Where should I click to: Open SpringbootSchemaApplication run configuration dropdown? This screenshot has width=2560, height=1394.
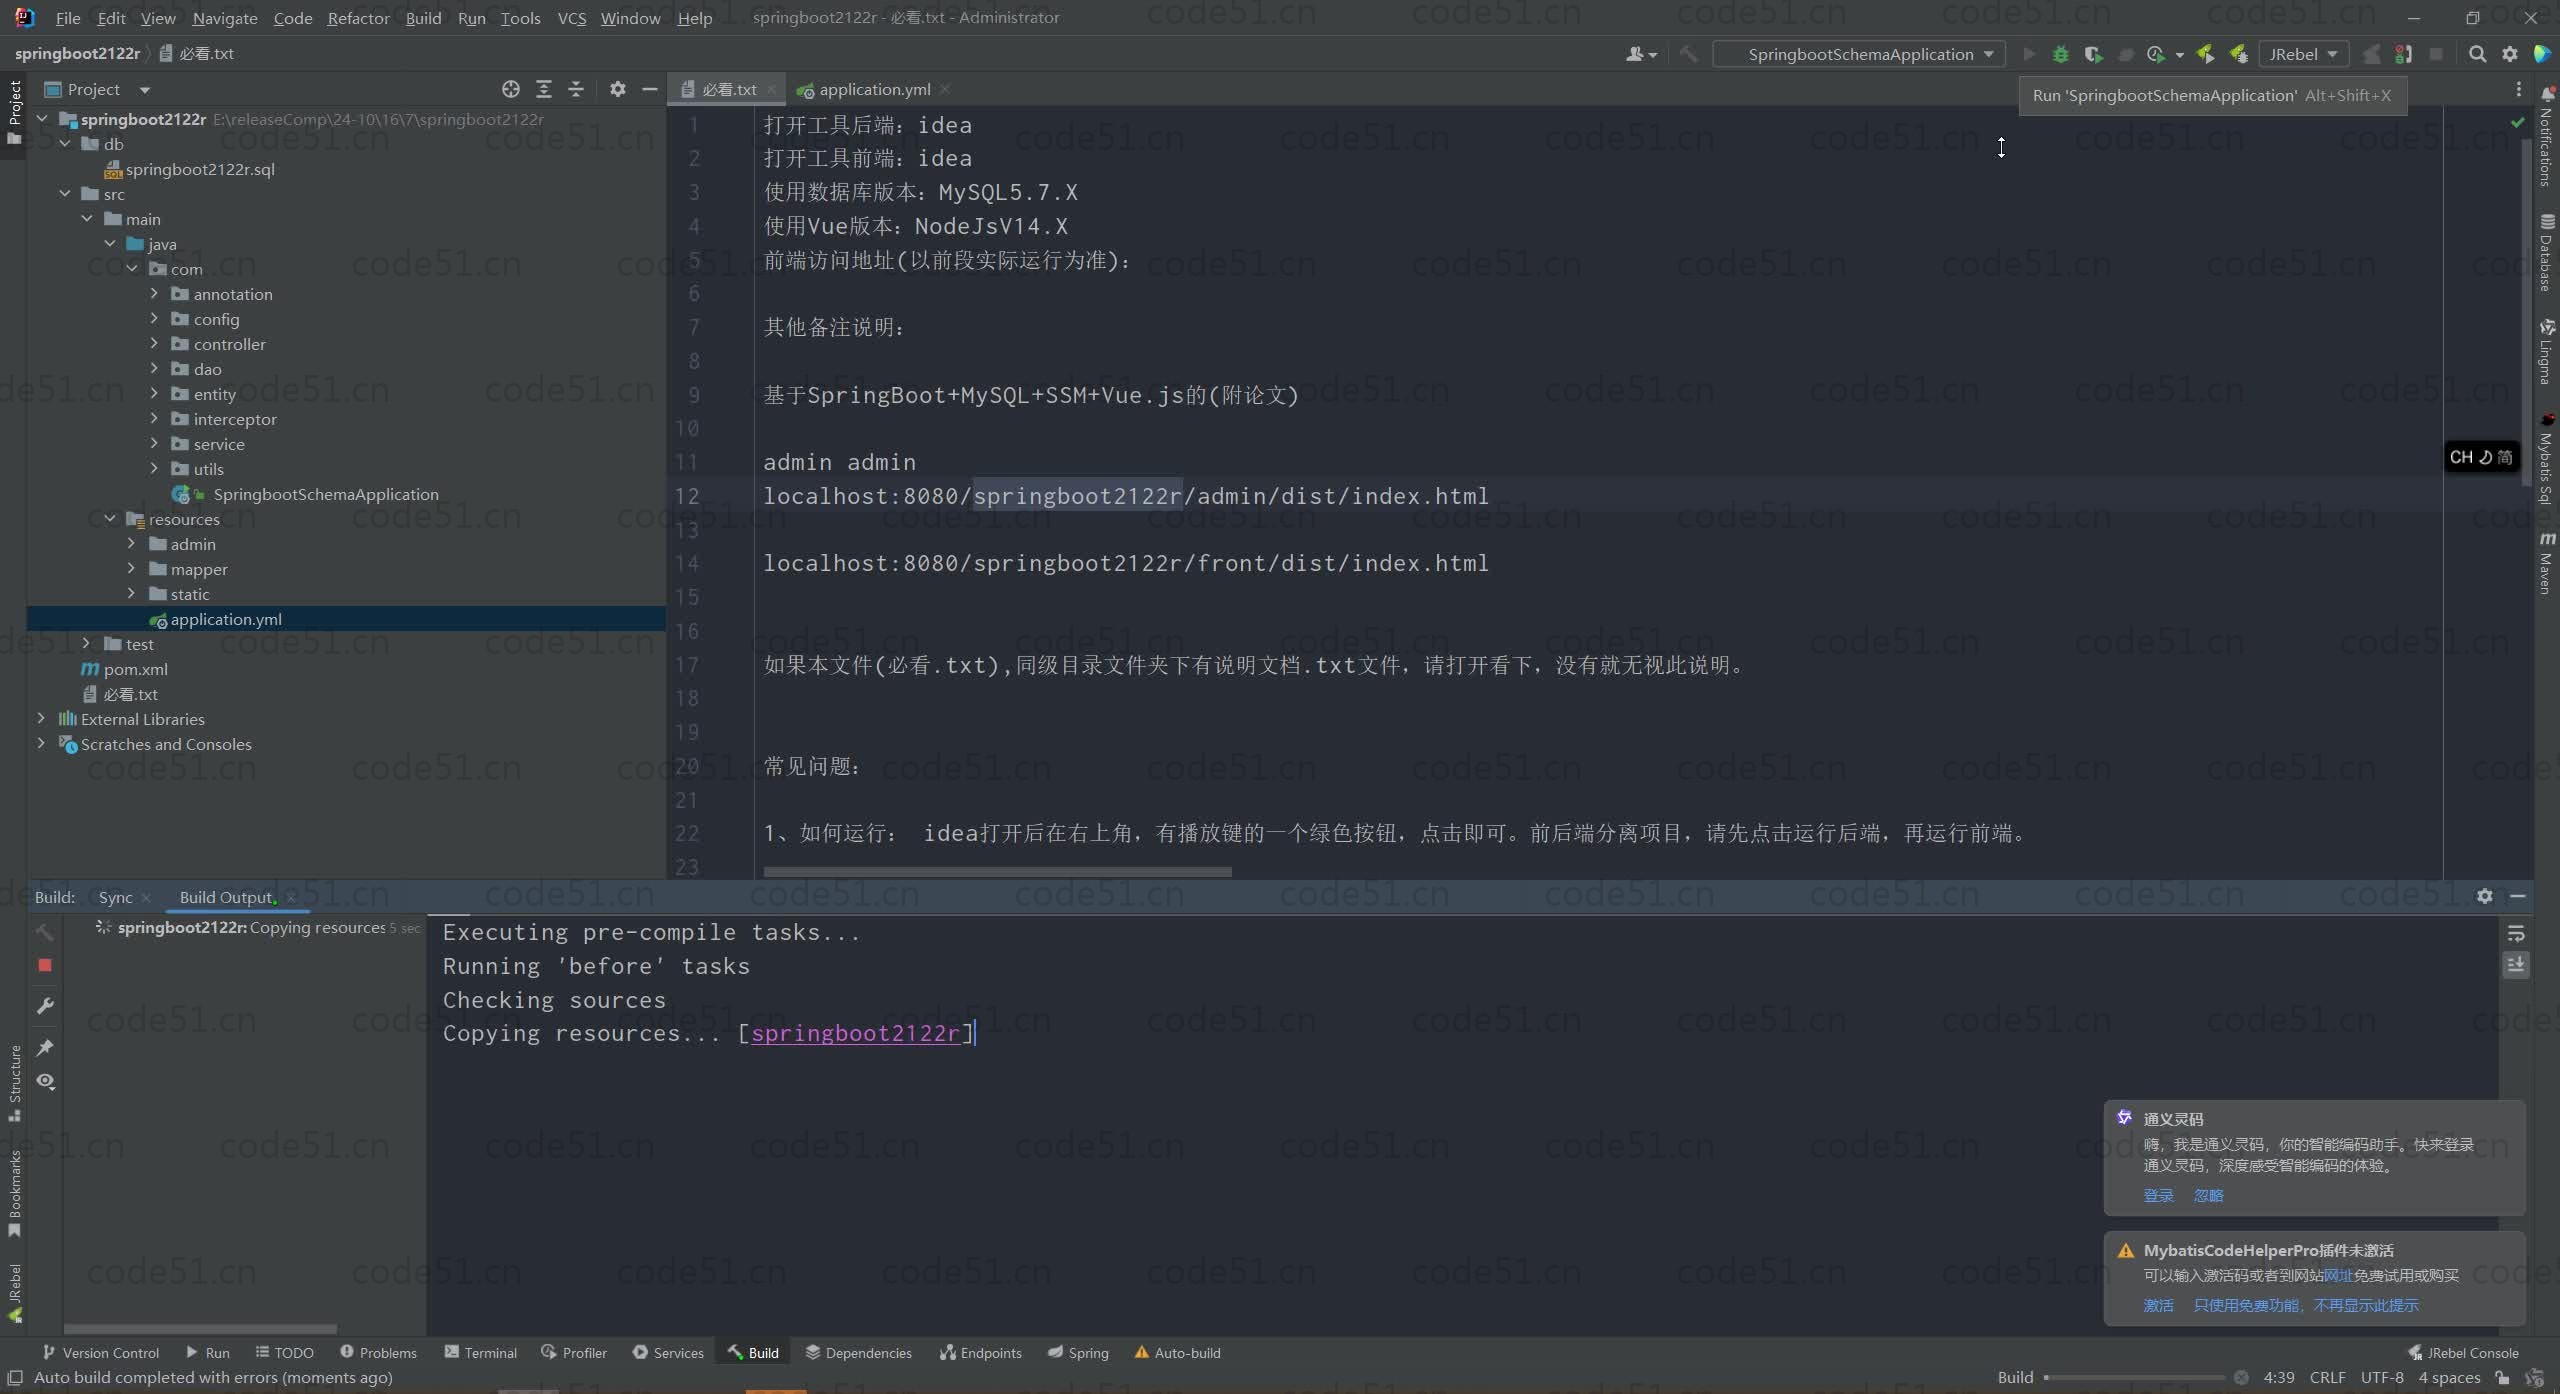coord(1860,54)
